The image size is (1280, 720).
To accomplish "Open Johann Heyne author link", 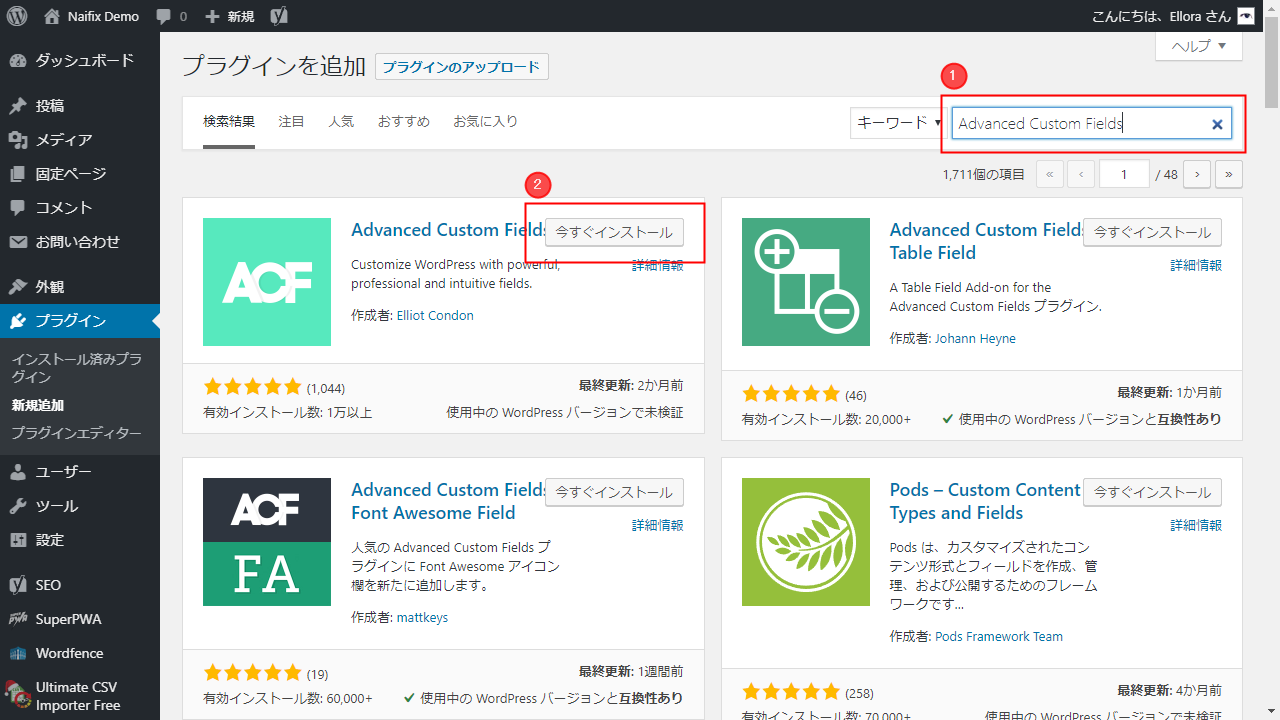I will (x=975, y=339).
